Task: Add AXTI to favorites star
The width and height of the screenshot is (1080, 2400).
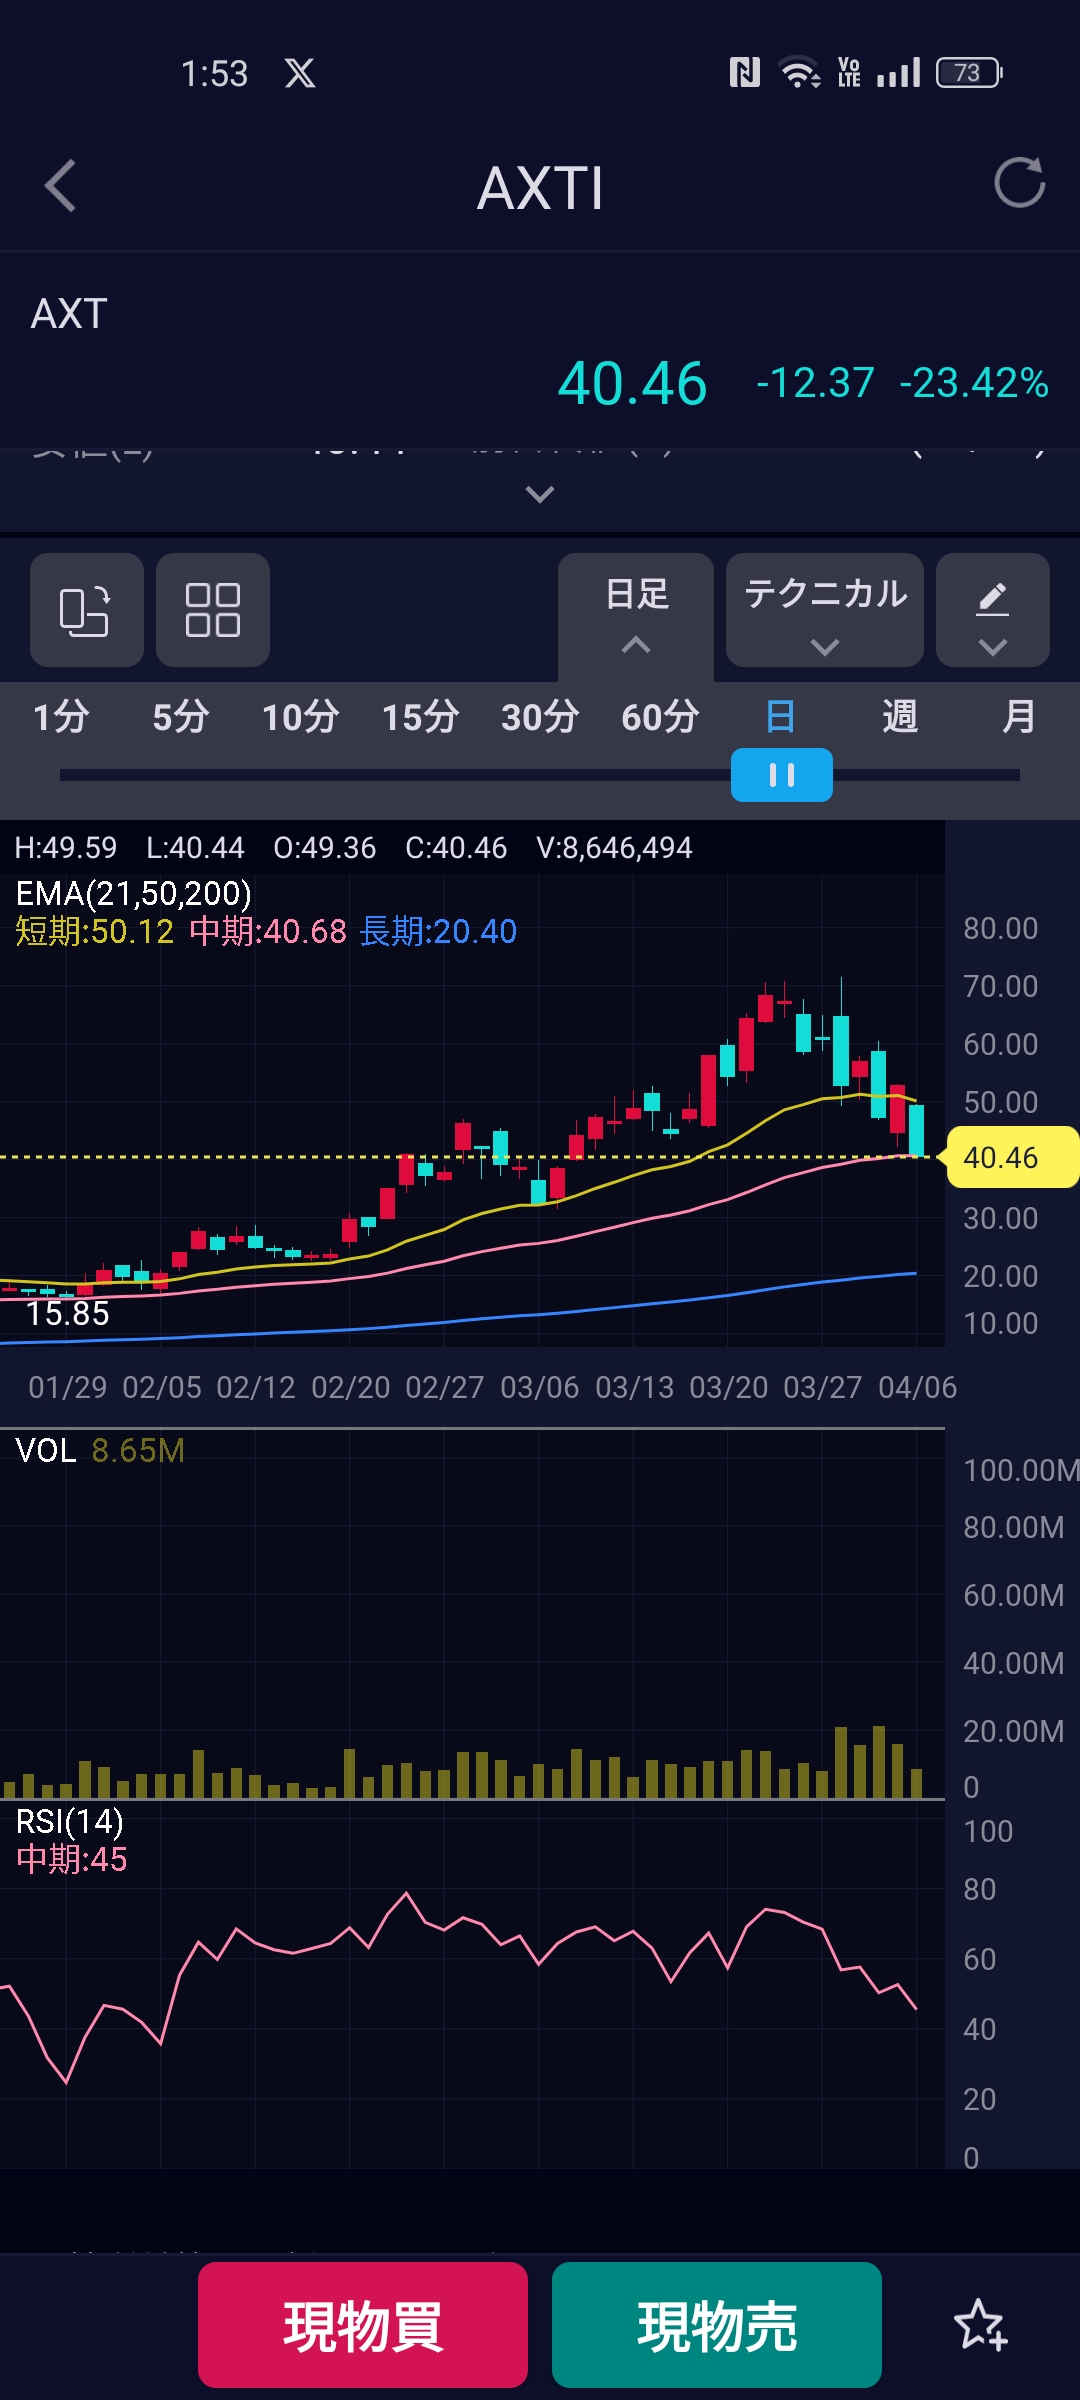Action: pyautogui.click(x=980, y=2324)
